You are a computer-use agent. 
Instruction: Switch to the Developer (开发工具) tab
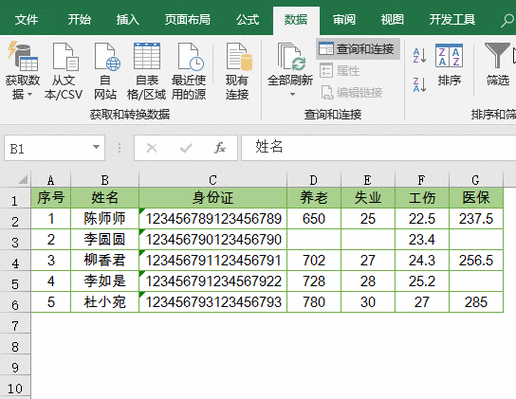pyautogui.click(x=452, y=20)
